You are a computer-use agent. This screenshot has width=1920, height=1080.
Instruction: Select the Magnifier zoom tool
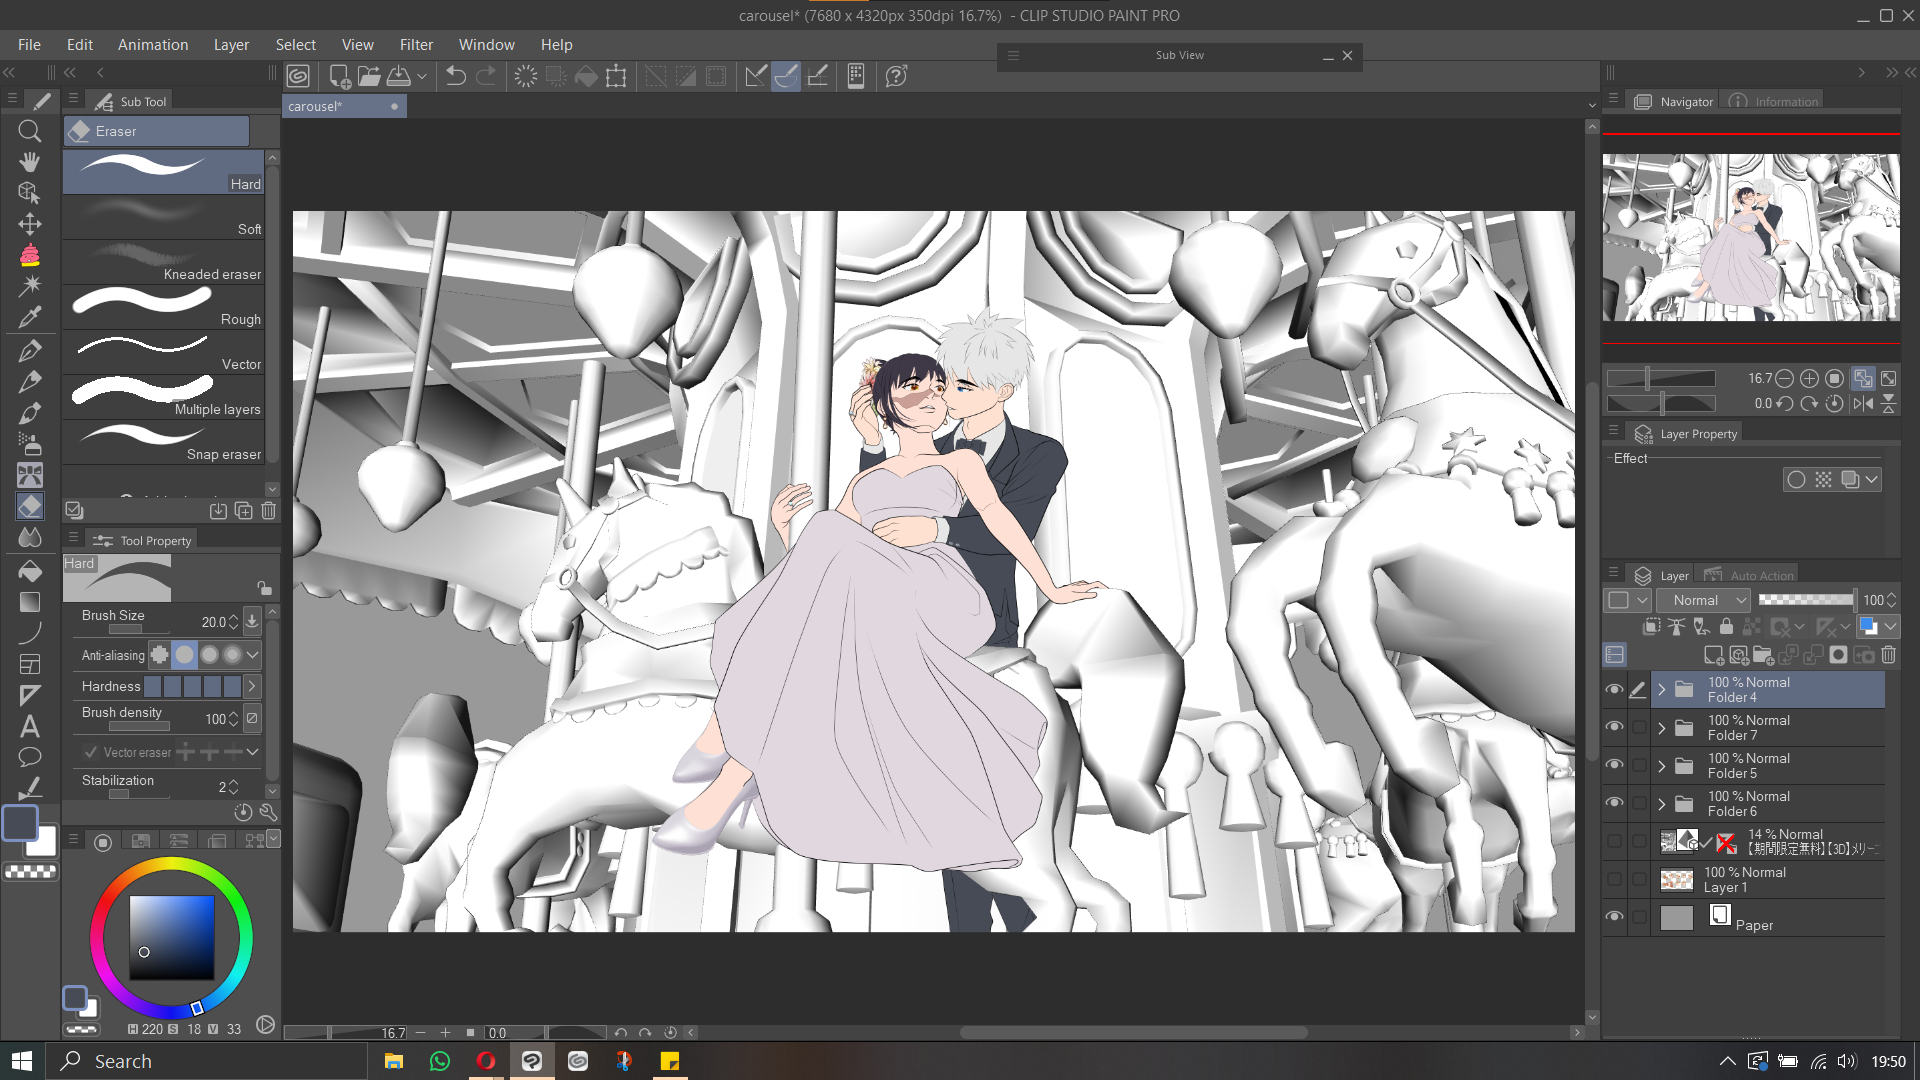click(30, 131)
